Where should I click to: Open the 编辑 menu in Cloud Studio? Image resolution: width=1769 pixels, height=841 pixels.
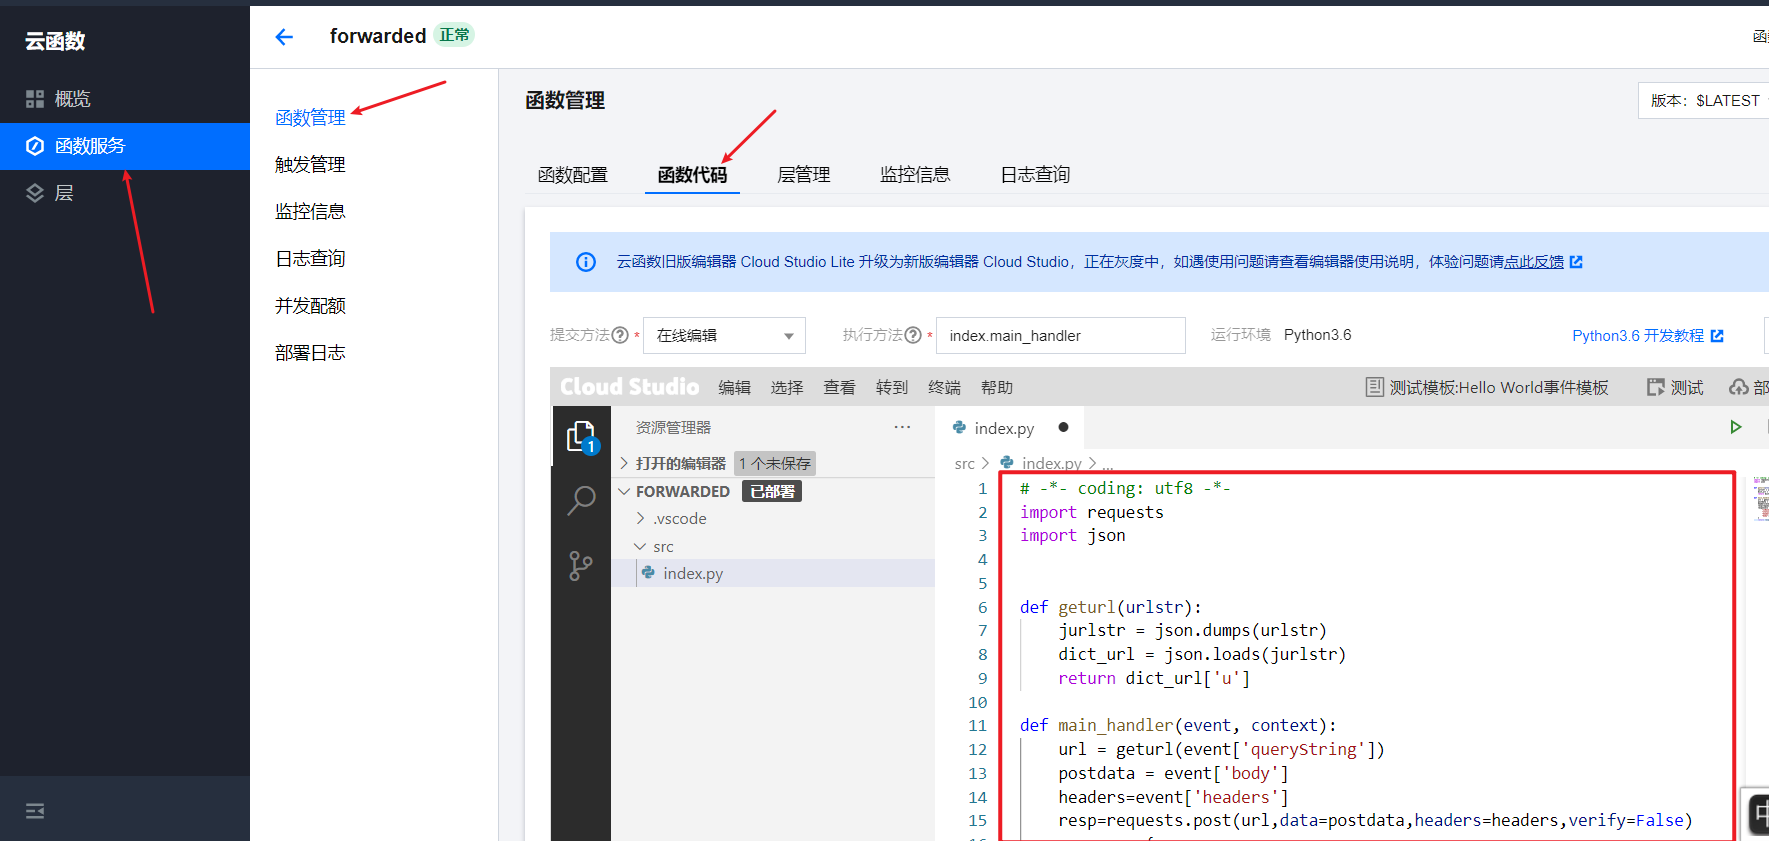(x=734, y=387)
